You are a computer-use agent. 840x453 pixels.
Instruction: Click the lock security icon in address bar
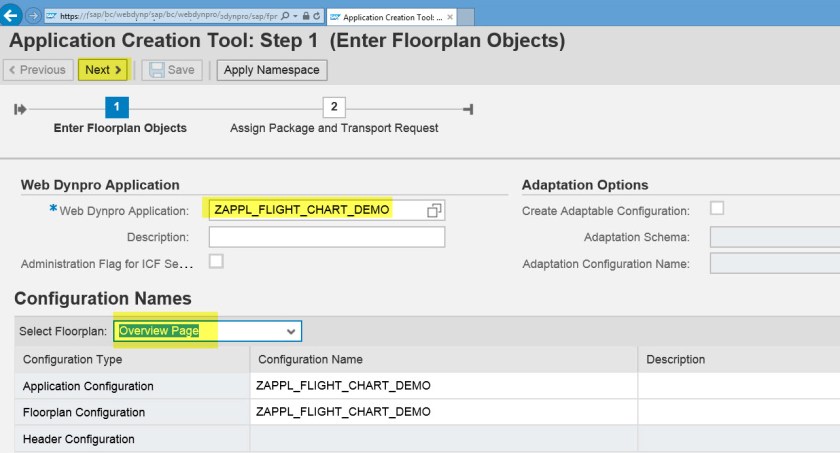click(x=304, y=17)
